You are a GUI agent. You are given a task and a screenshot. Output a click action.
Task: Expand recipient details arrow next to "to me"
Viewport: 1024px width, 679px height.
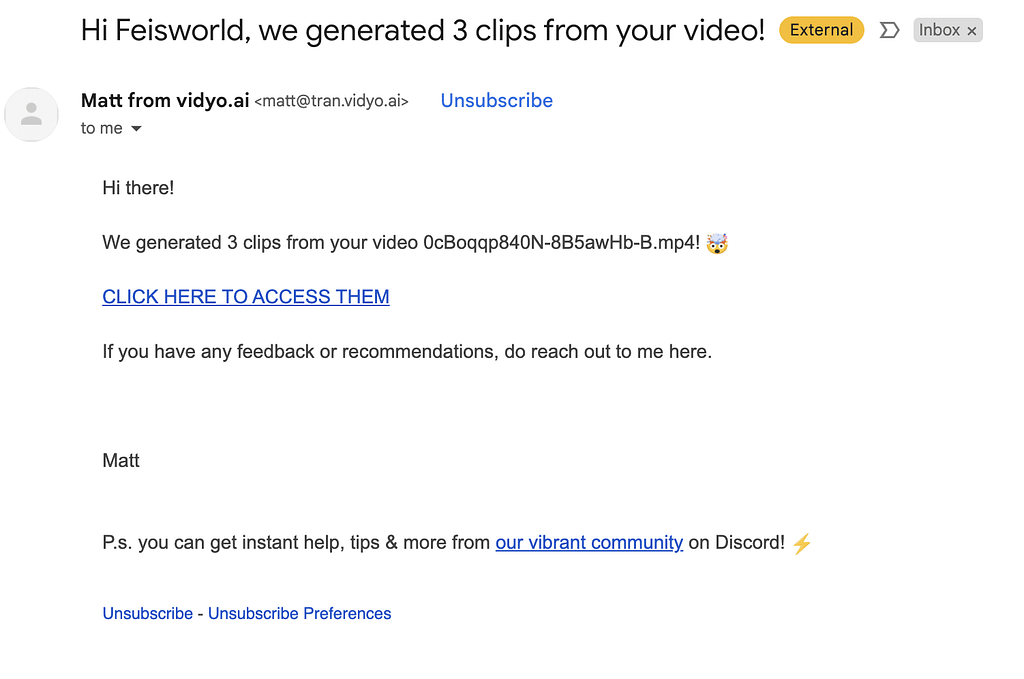pos(136,129)
